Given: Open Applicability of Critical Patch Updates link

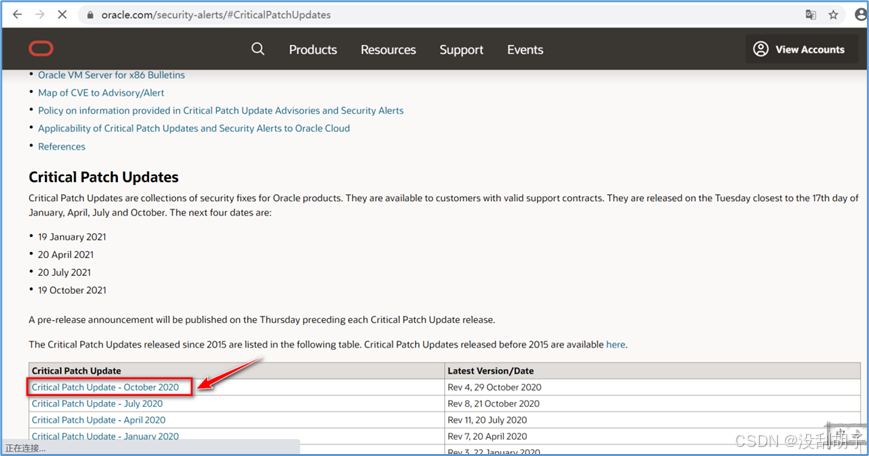Looking at the screenshot, I should [194, 128].
